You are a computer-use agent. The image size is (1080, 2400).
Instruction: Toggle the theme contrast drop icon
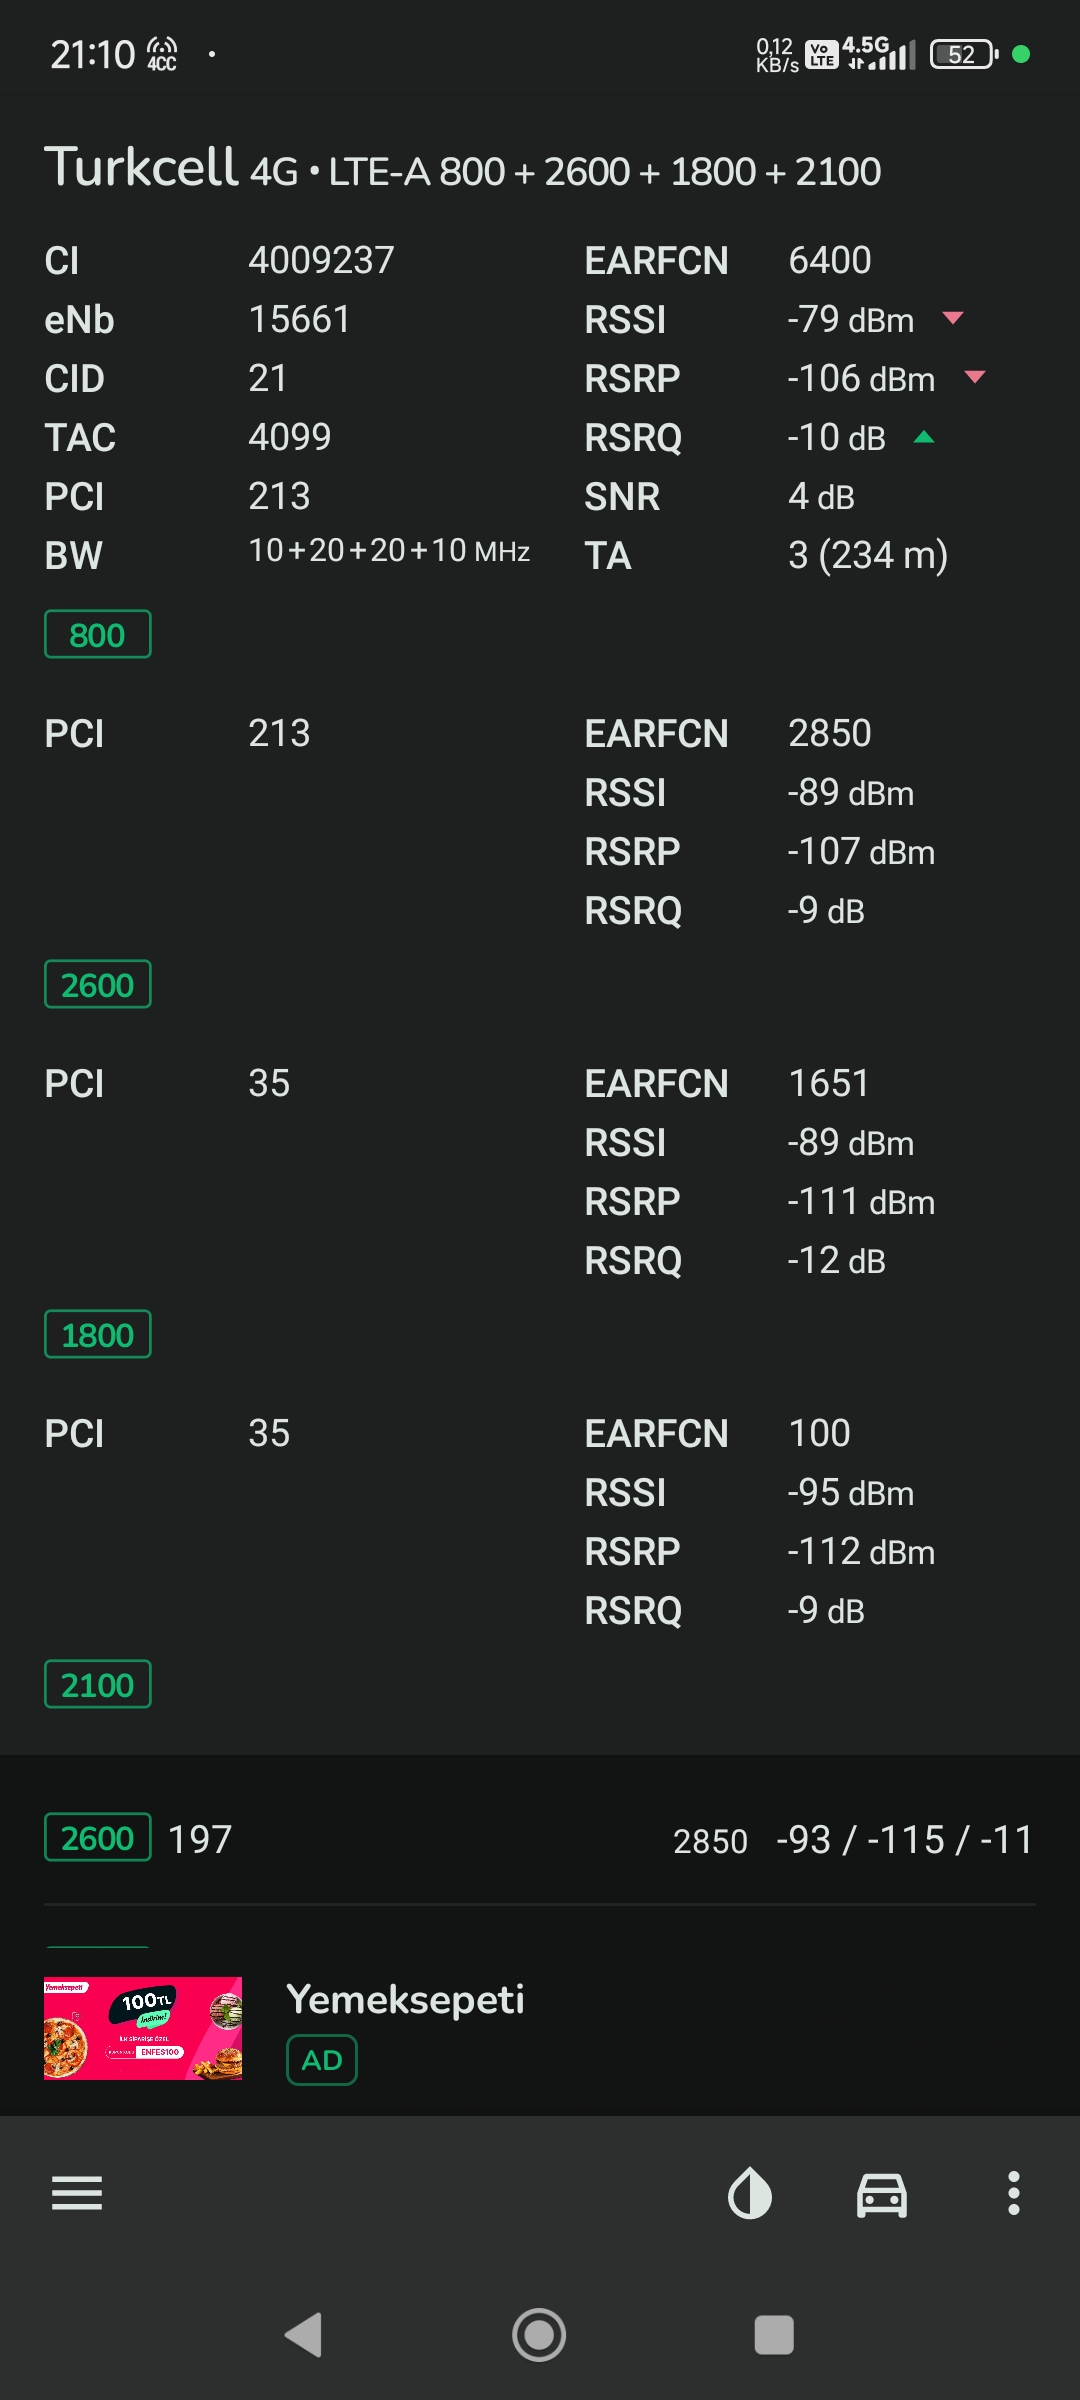750,2194
